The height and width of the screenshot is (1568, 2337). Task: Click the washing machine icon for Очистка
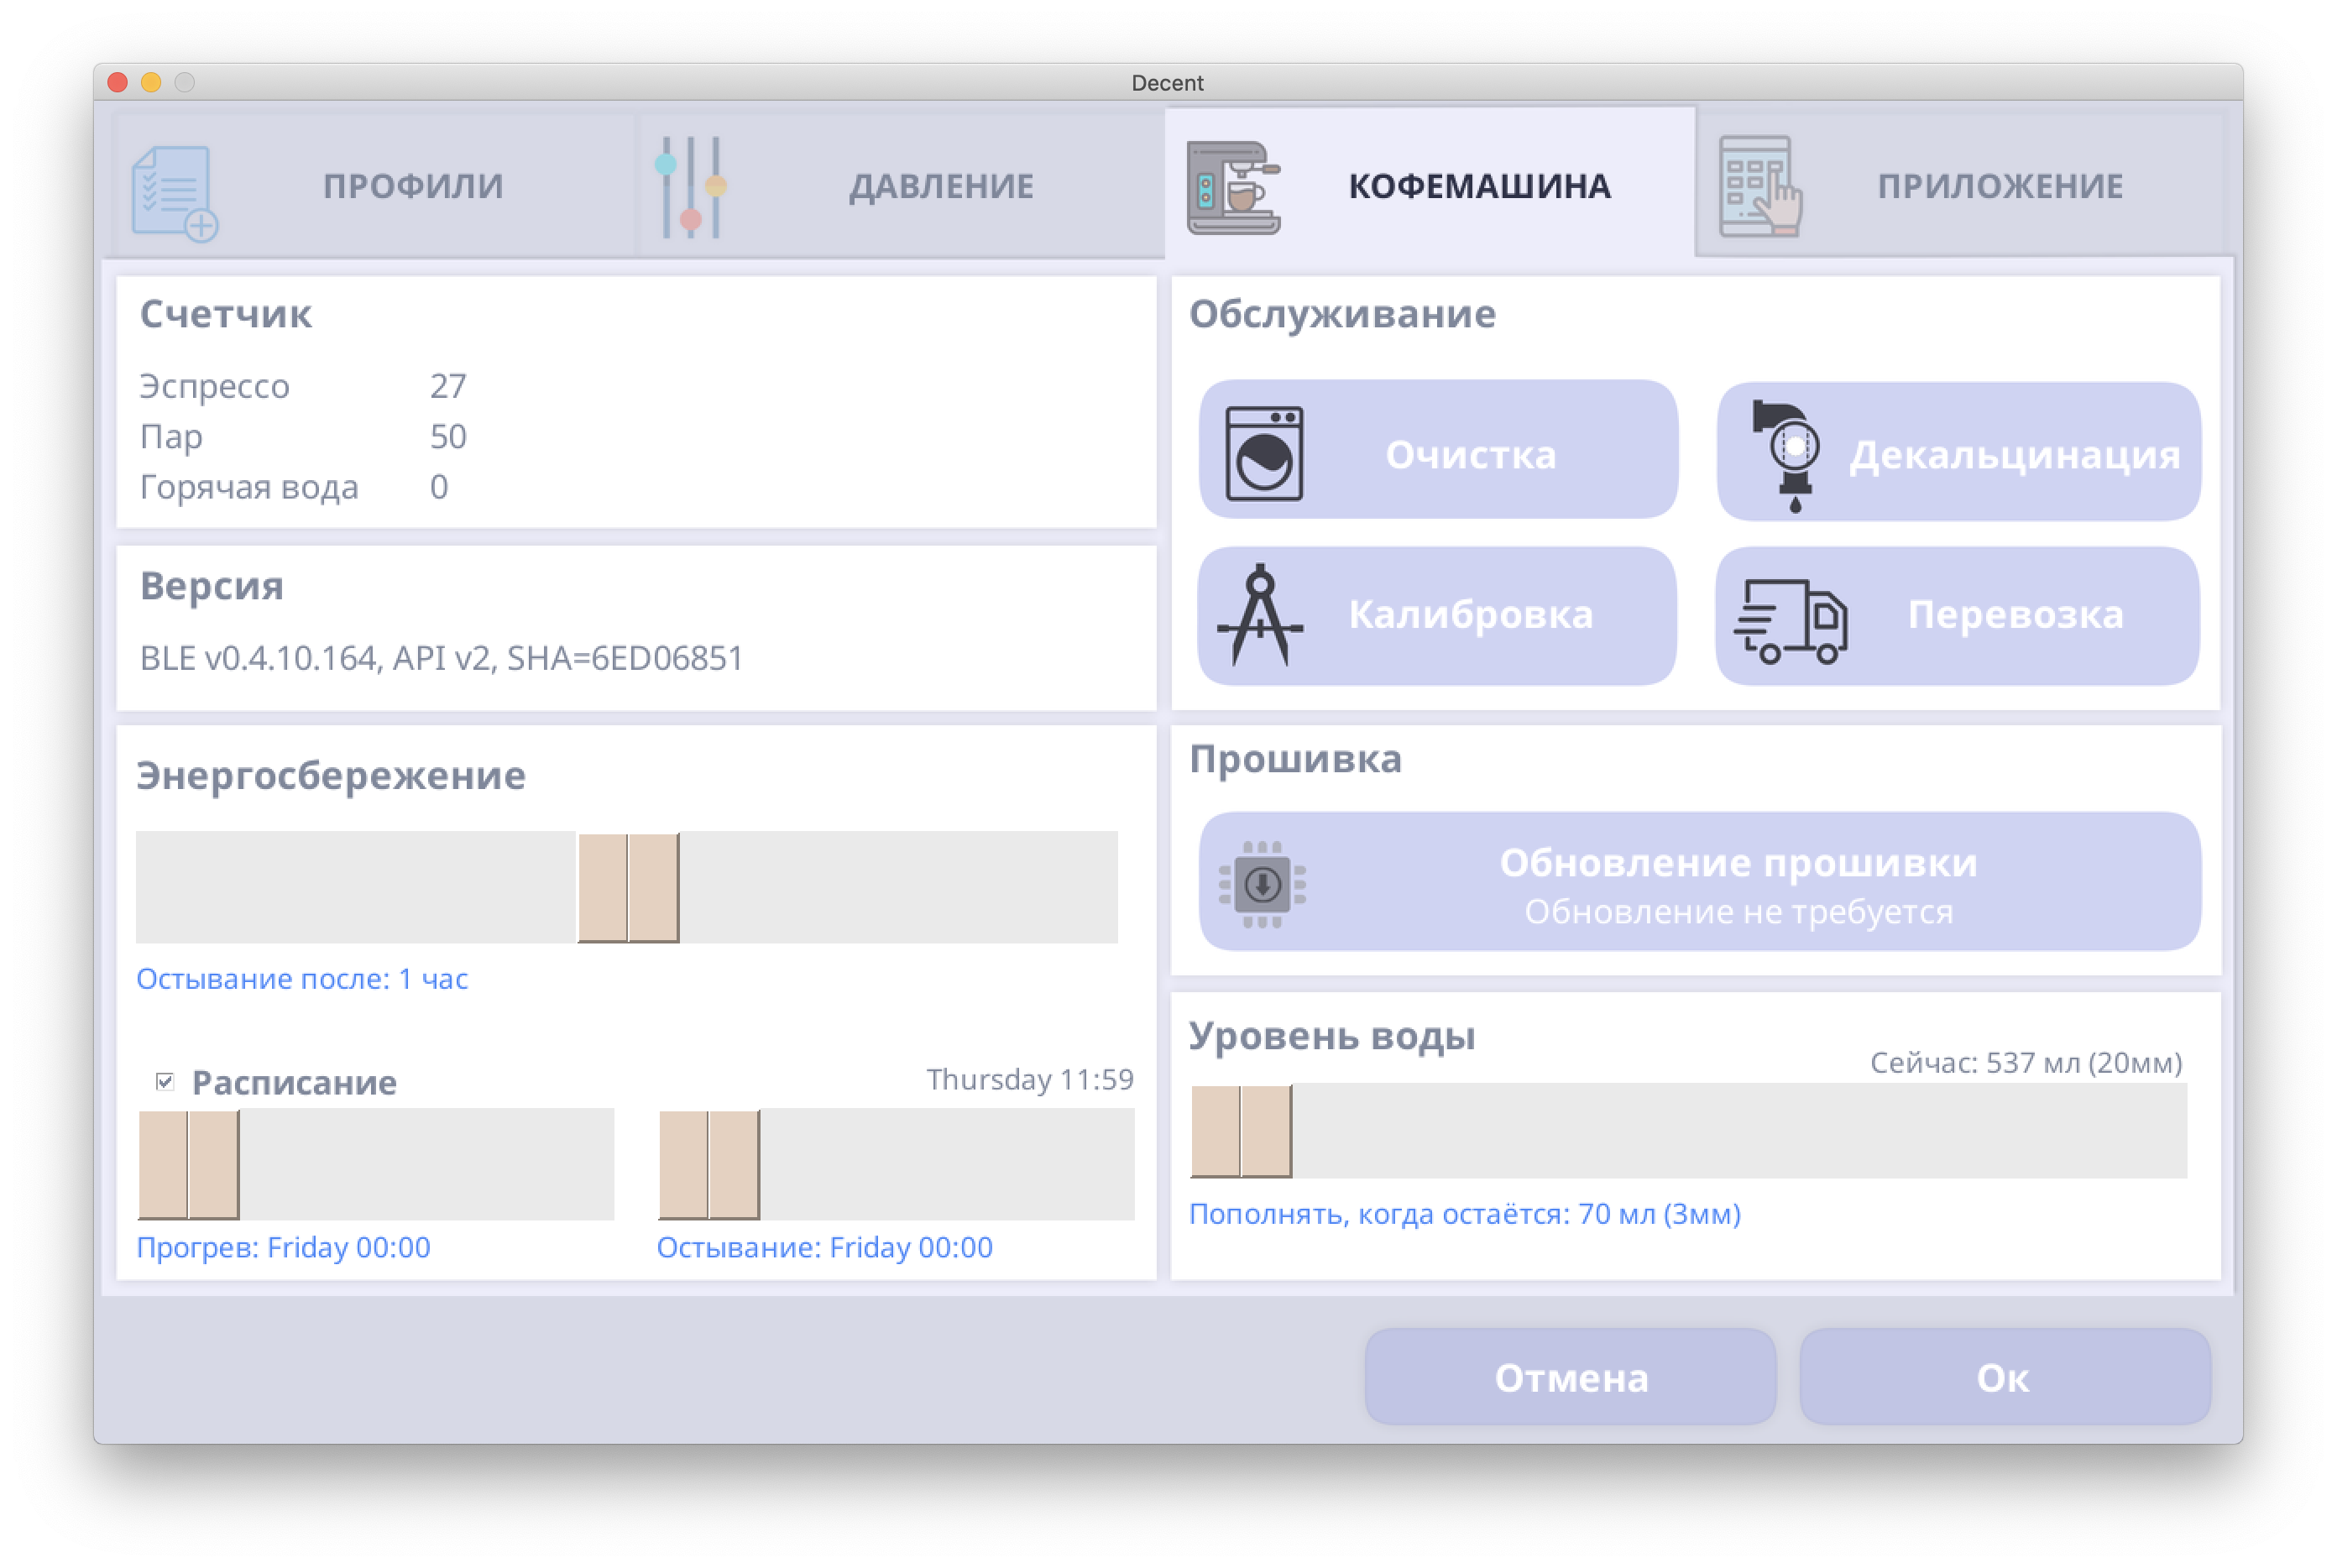tap(1264, 453)
